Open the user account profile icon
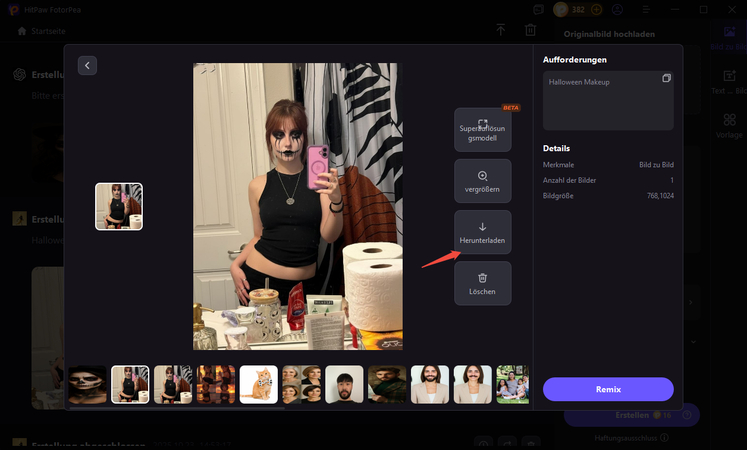Viewport: 747px width, 450px height. (617, 10)
